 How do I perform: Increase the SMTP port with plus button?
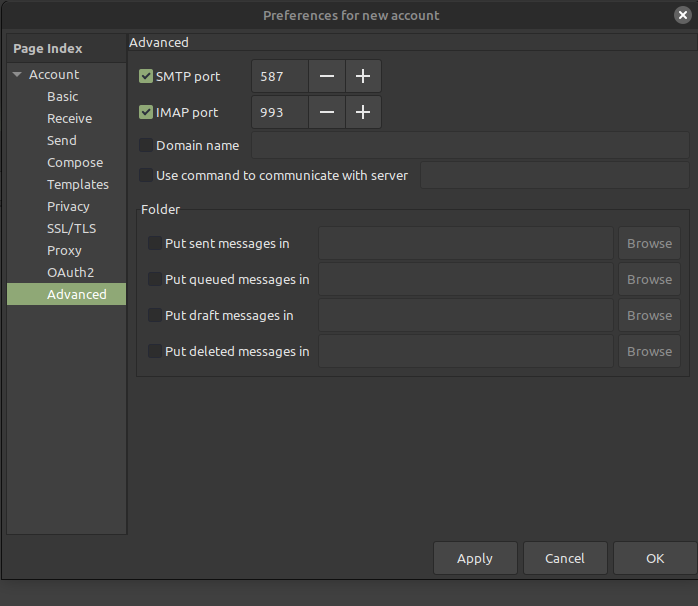point(363,76)
